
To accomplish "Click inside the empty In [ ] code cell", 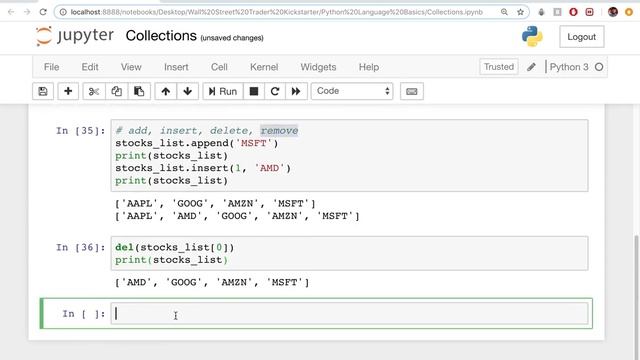I will pos(349,313).
